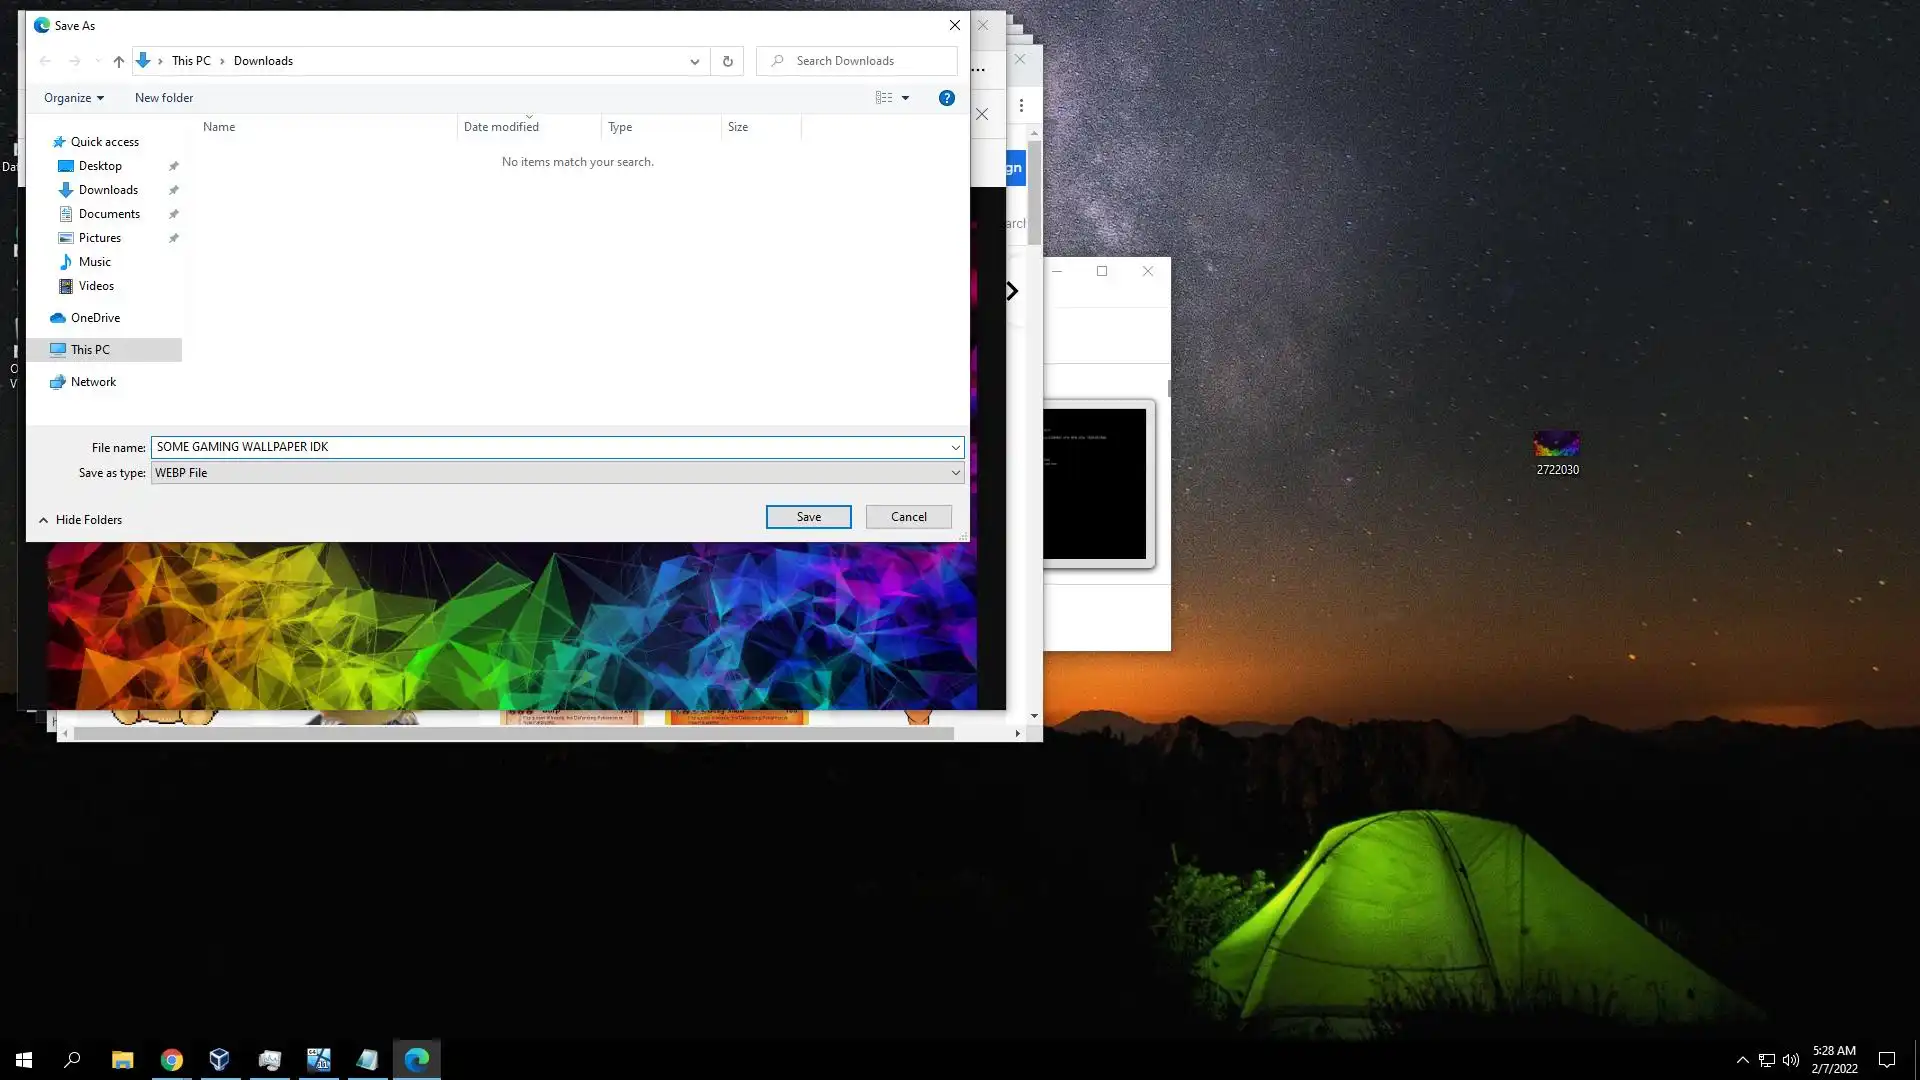Click the New folder command
Image resolution: width=1920 pixels, height=1080 pixels.
click(x=164, y=98)
